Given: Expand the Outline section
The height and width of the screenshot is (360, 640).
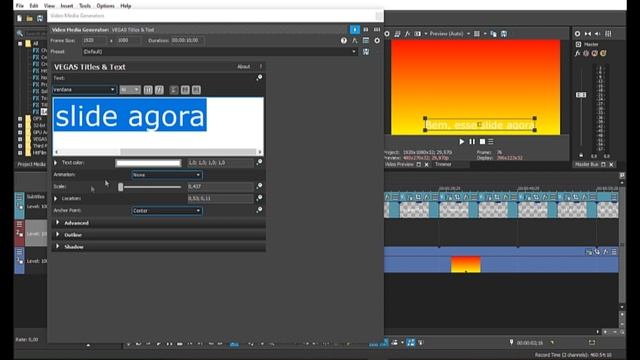Looking at the screenshot, I should pyautogui.click(x=58, y=235).
